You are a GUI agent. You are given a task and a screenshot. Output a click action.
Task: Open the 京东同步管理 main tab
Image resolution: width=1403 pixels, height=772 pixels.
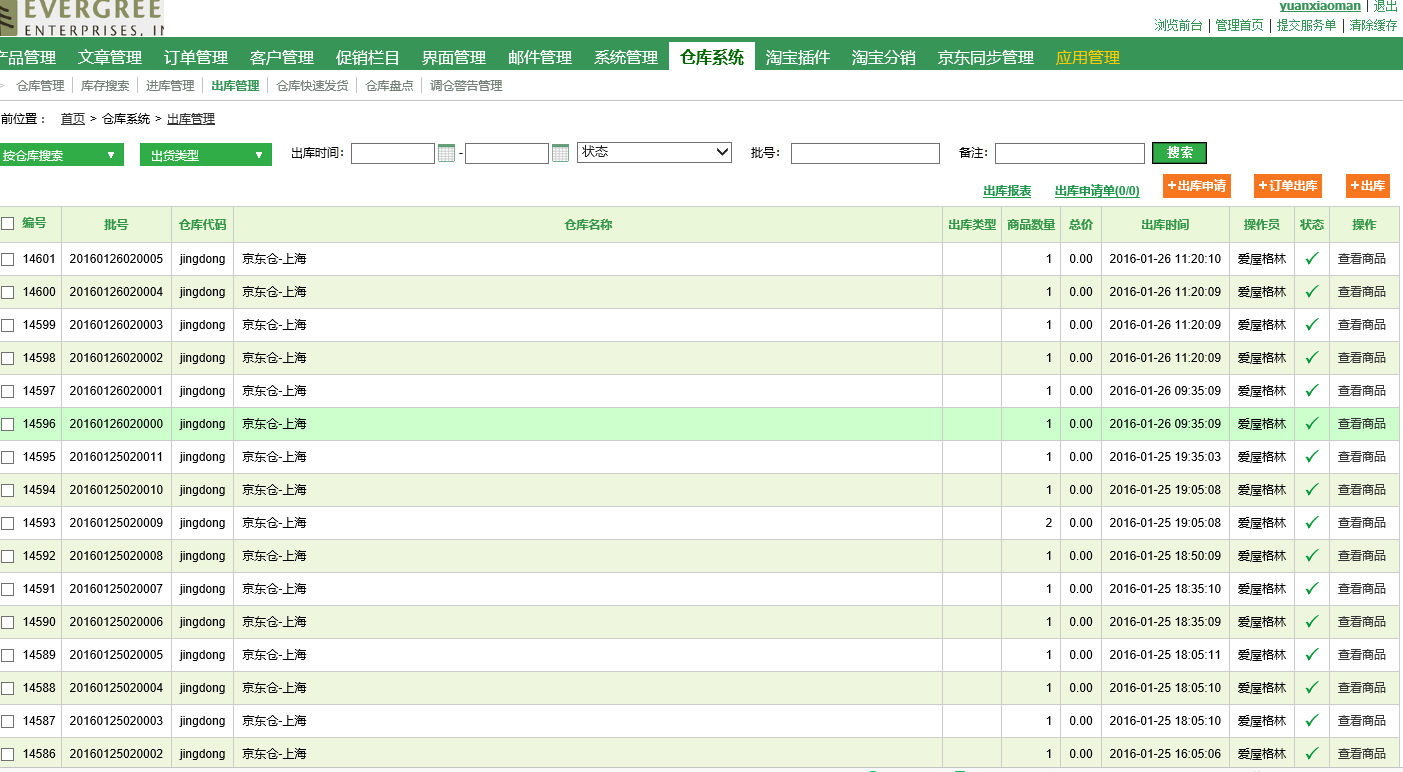point(986,57)
